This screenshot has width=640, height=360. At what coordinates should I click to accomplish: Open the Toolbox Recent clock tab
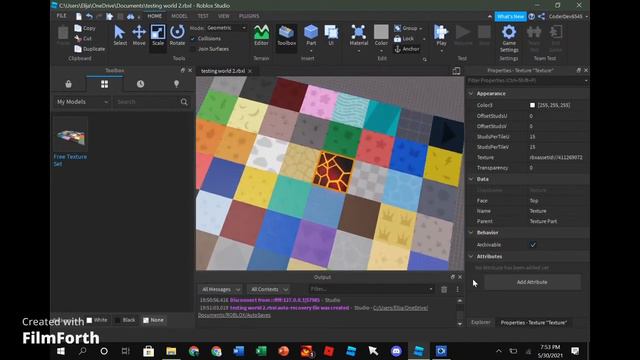click(140, 84)
